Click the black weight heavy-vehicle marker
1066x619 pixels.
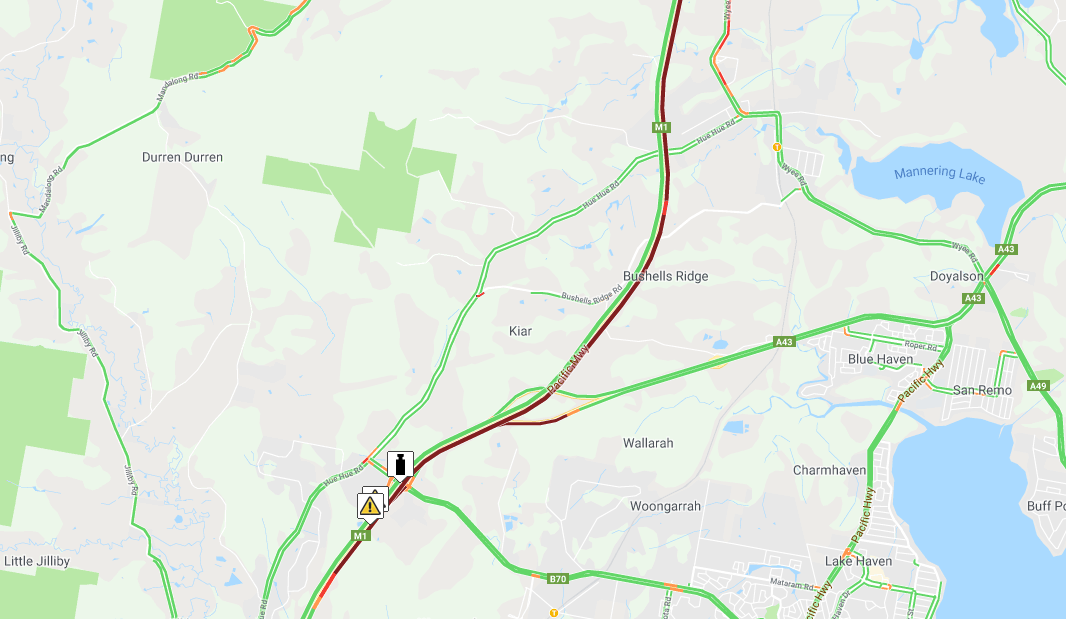400,465
